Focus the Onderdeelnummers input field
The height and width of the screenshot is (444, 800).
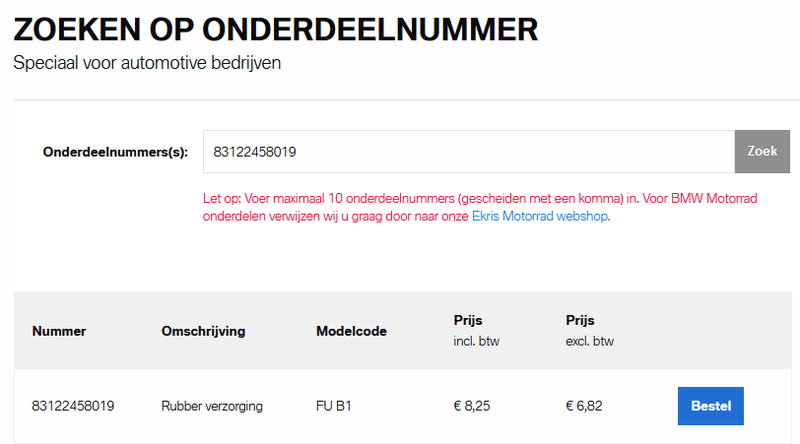click(468, 152)
